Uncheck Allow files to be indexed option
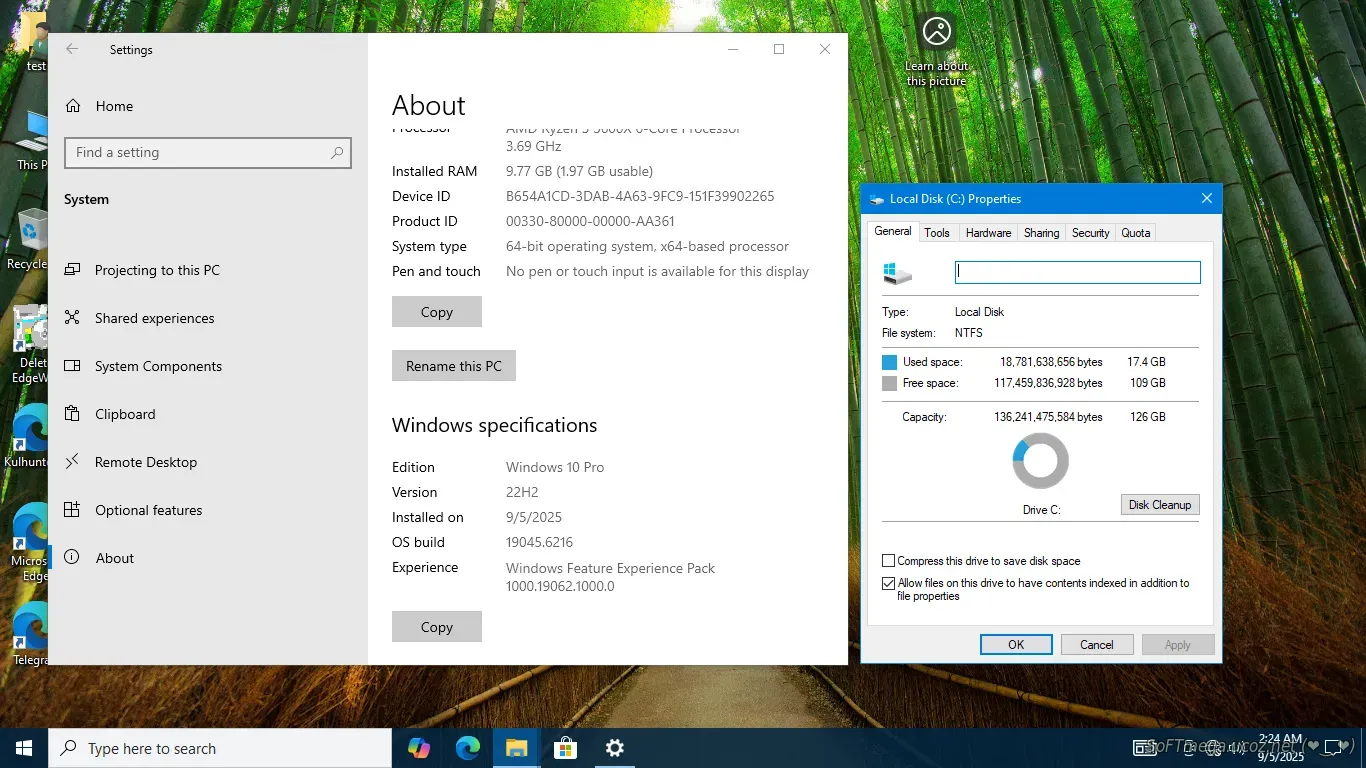 tap(889, 584)
